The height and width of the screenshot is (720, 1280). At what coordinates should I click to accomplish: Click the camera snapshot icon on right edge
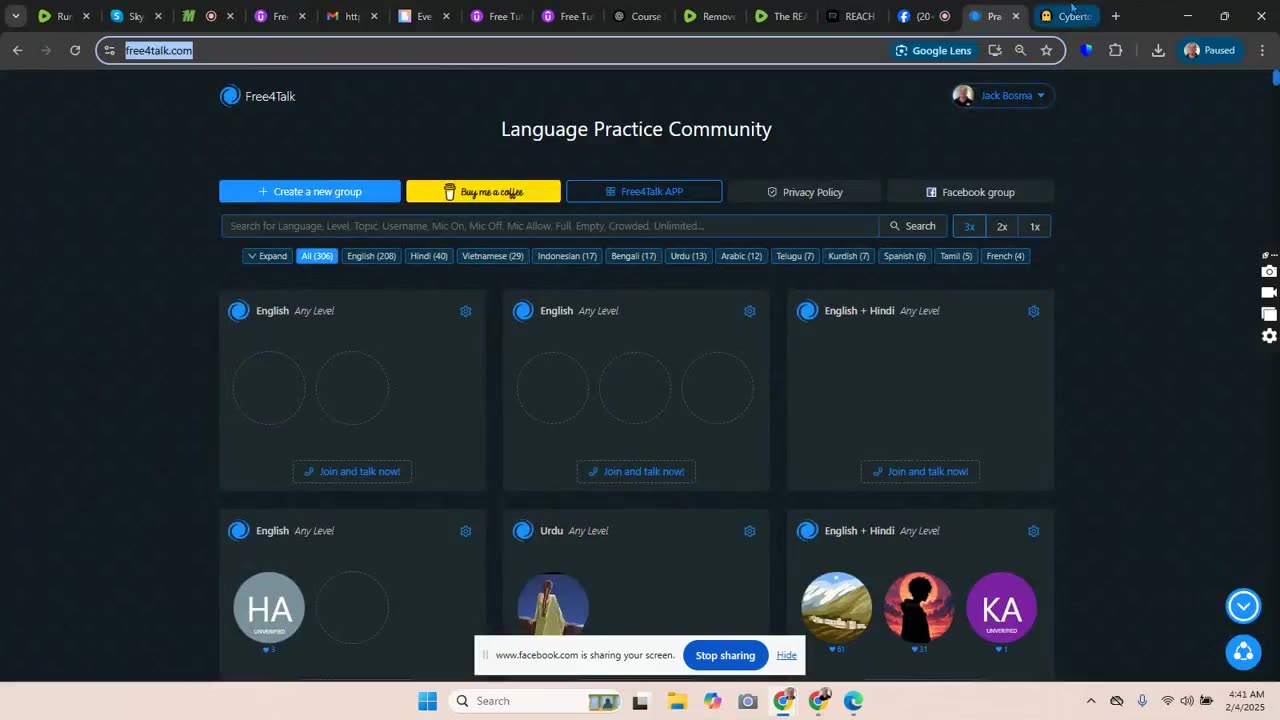[x=1269, y=271]
